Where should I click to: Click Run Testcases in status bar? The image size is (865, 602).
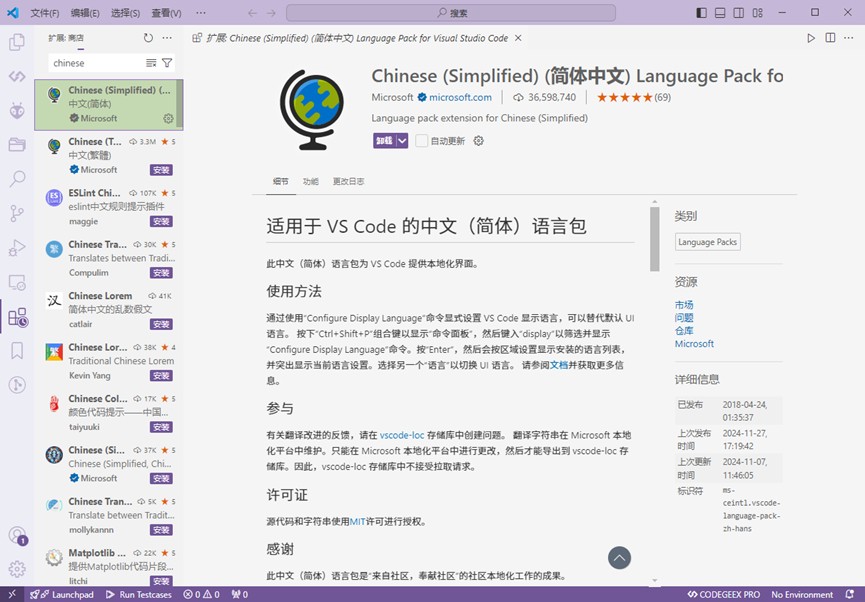138,594
